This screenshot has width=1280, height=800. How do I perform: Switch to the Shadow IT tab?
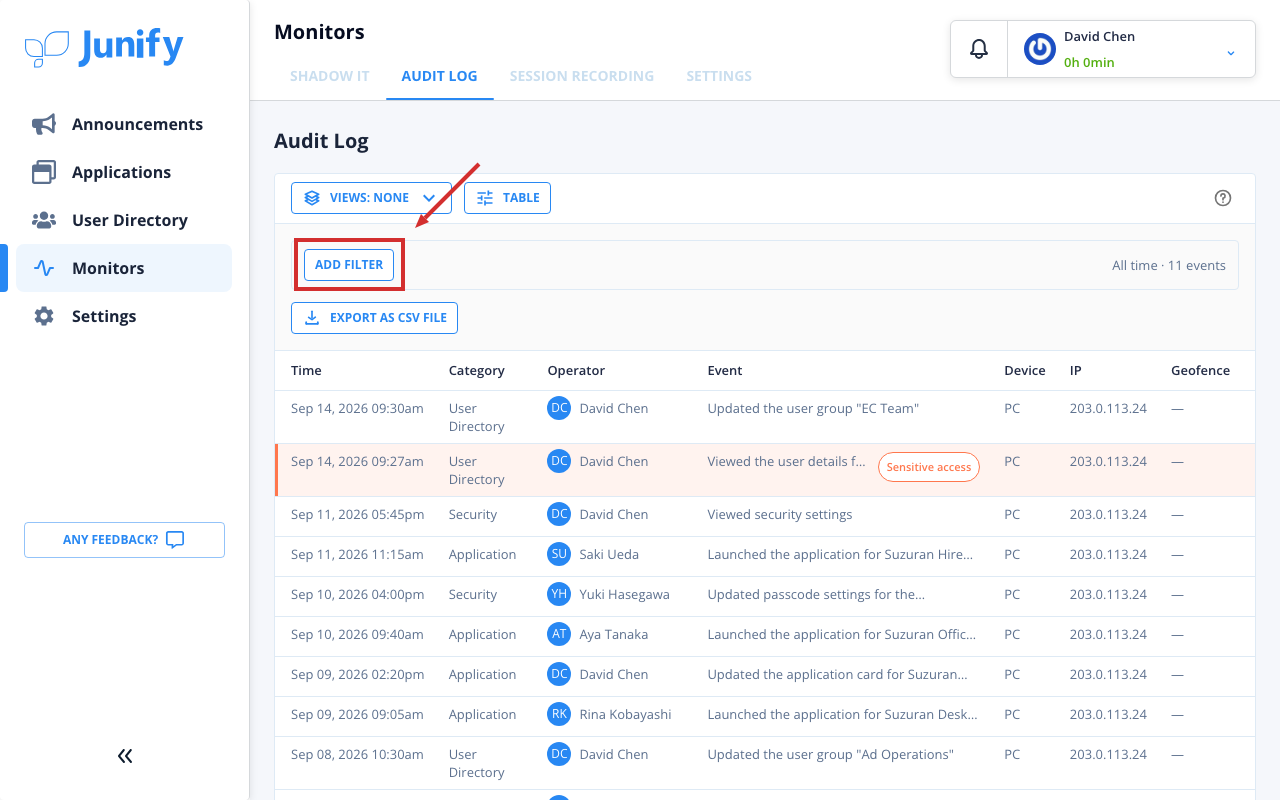330,76
